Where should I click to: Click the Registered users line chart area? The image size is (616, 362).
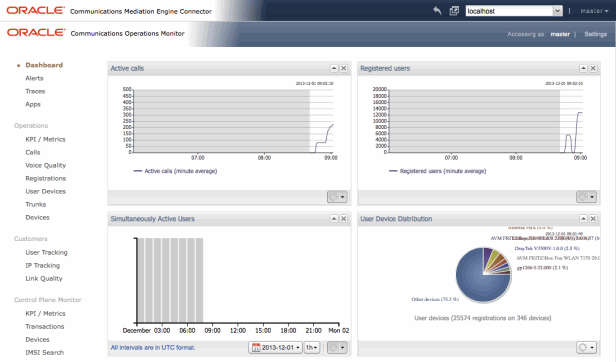point(486,121)
